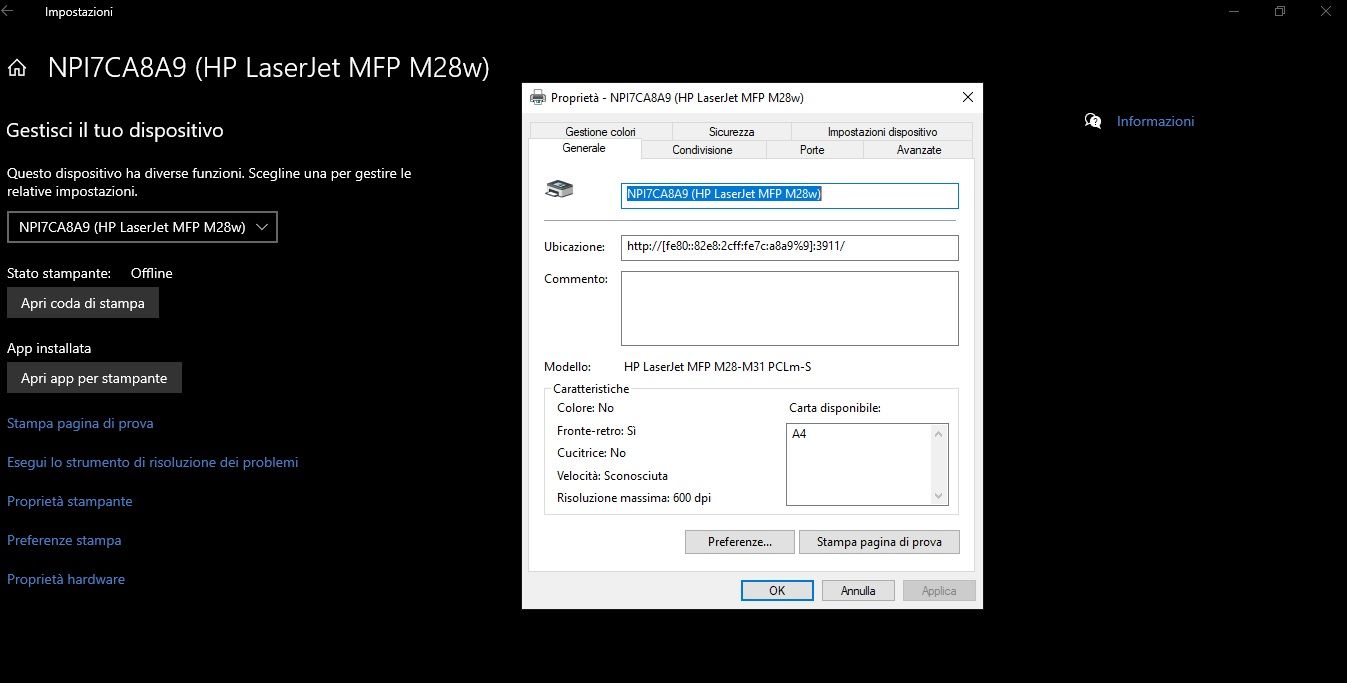Click the Preferenze... button in dialog
The width and height of the screenshot is (1347, 683).
click(x=740, y=542)
